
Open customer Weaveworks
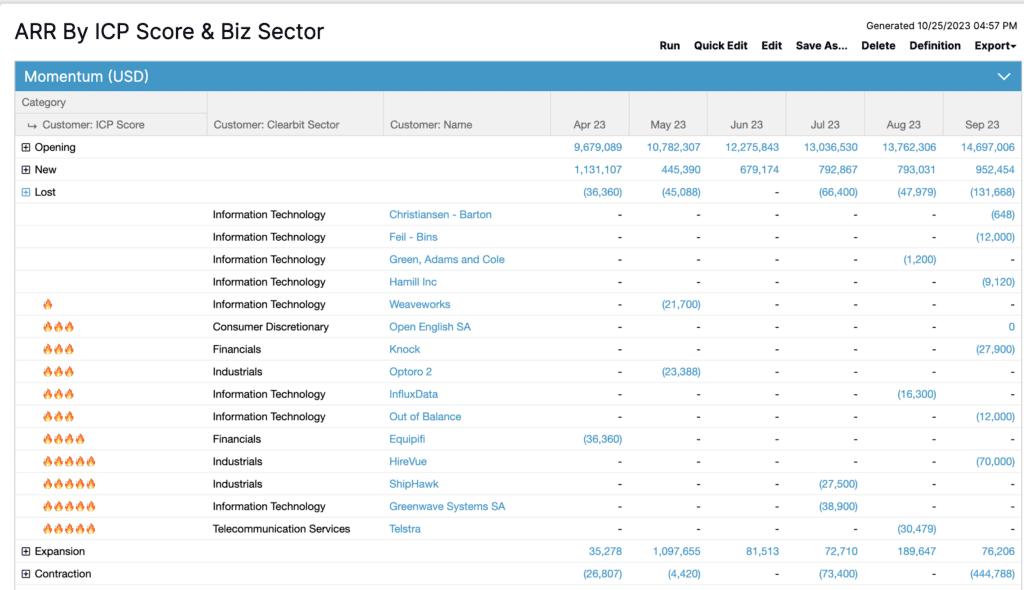[x=419, y=304]
